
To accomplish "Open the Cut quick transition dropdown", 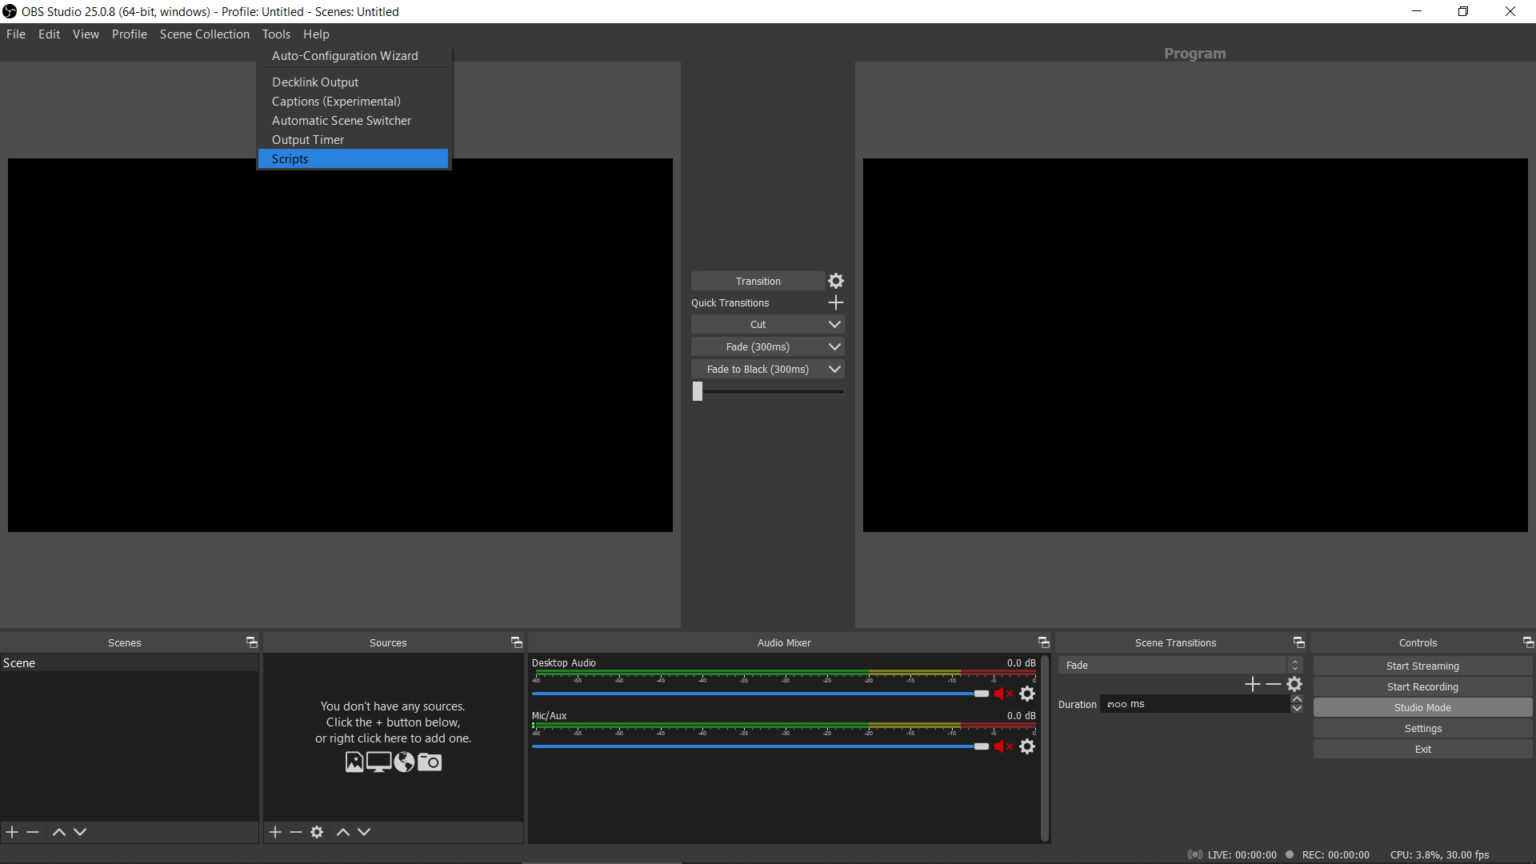I will (x=834, y=323).
